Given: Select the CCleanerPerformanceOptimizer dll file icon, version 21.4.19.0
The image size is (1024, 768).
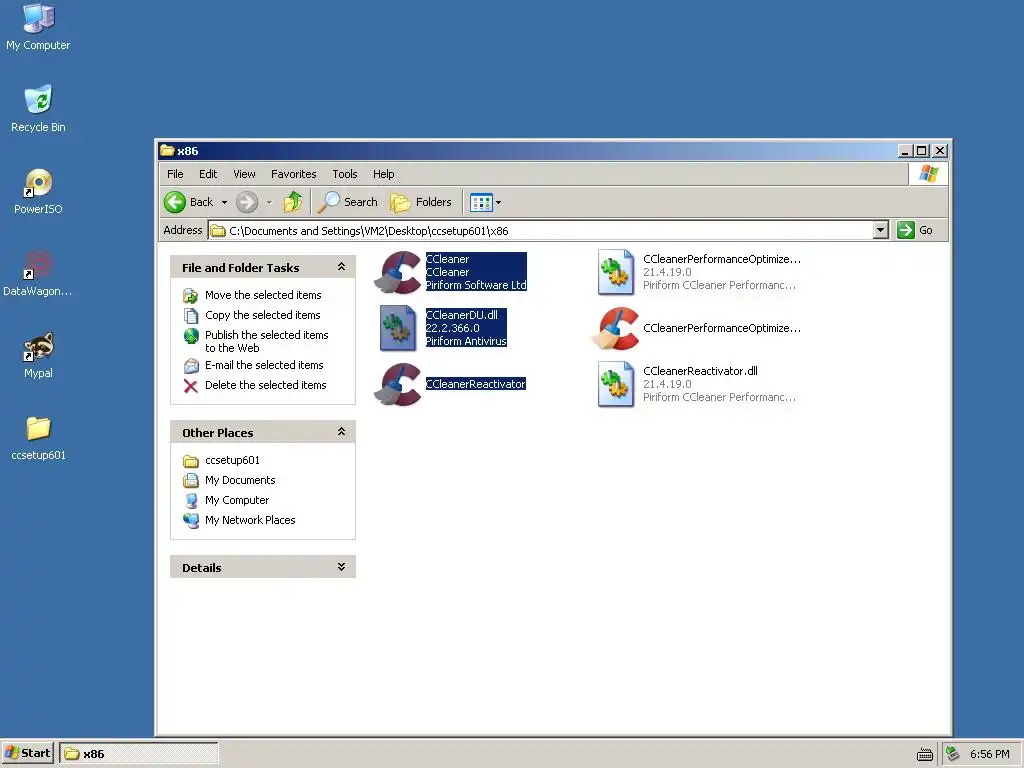Looking at the screenshot, I should 616,272.
